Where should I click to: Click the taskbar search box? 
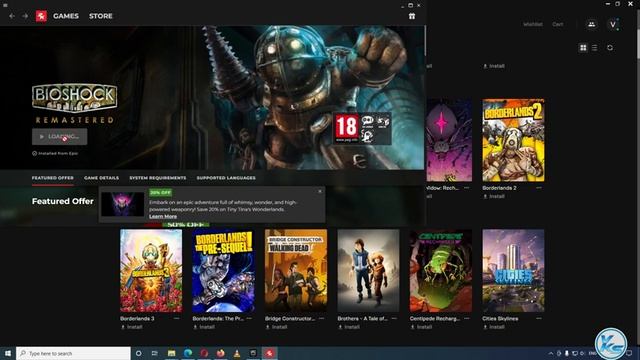click(x=73, y=353)
